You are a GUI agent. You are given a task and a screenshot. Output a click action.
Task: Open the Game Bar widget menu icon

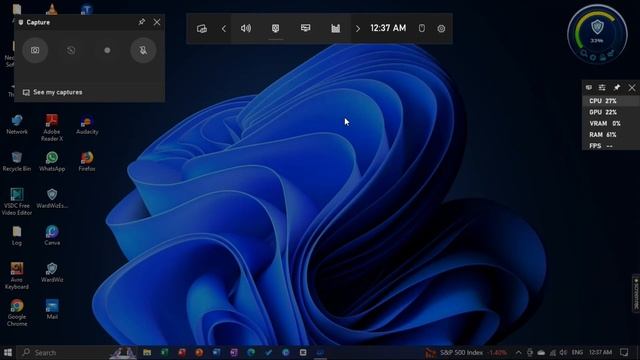pyautogui.click(x=202, y=29)
